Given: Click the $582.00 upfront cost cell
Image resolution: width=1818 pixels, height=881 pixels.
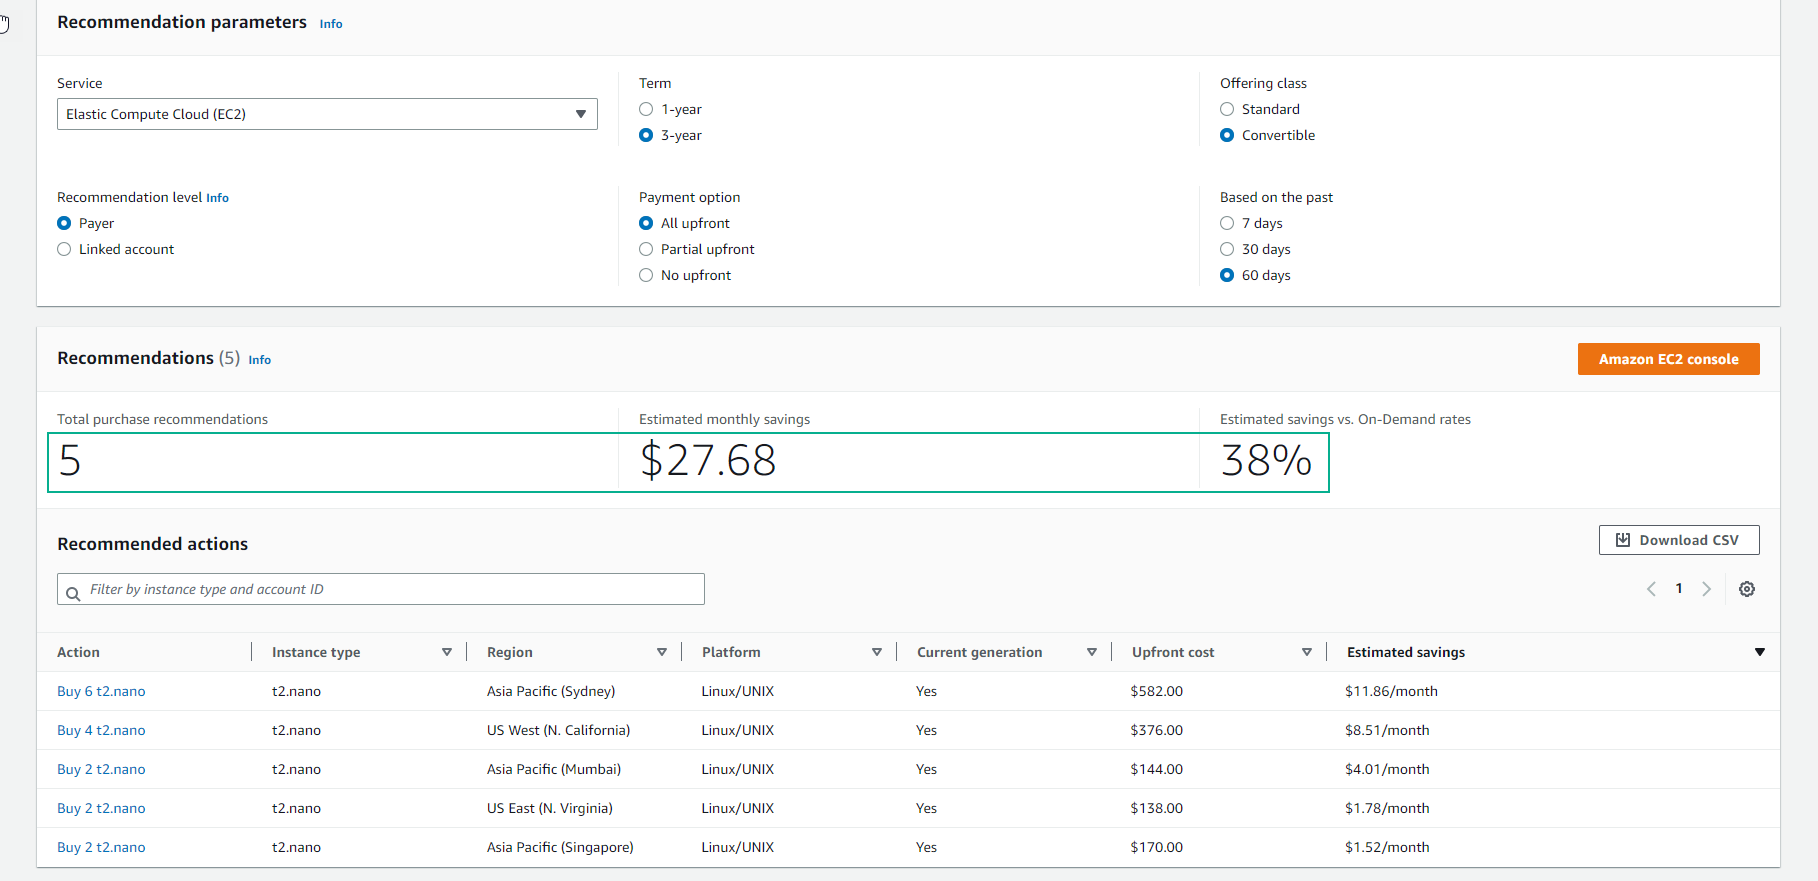Looking at the screenshot, I should [x=1156, y=691].
